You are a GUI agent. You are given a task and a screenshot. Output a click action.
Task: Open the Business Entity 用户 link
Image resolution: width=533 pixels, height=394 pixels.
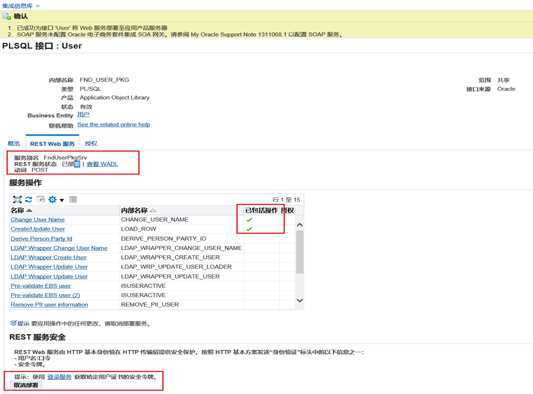[x=83, y=115]
